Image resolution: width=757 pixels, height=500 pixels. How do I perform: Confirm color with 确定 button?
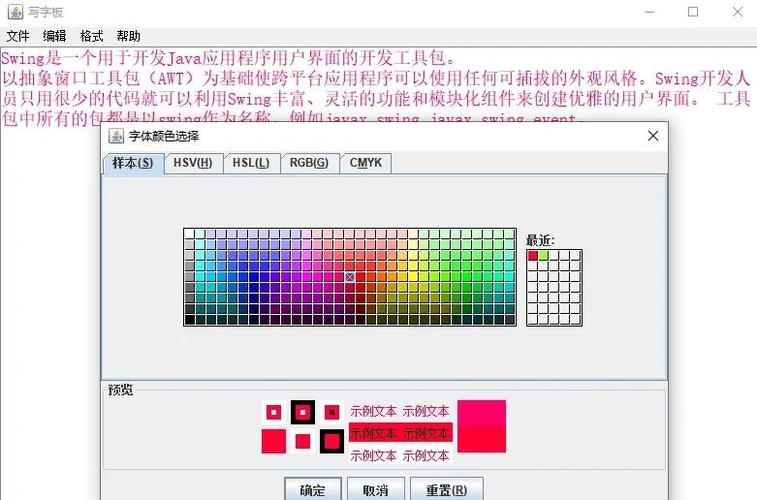[x=313, y=489]
